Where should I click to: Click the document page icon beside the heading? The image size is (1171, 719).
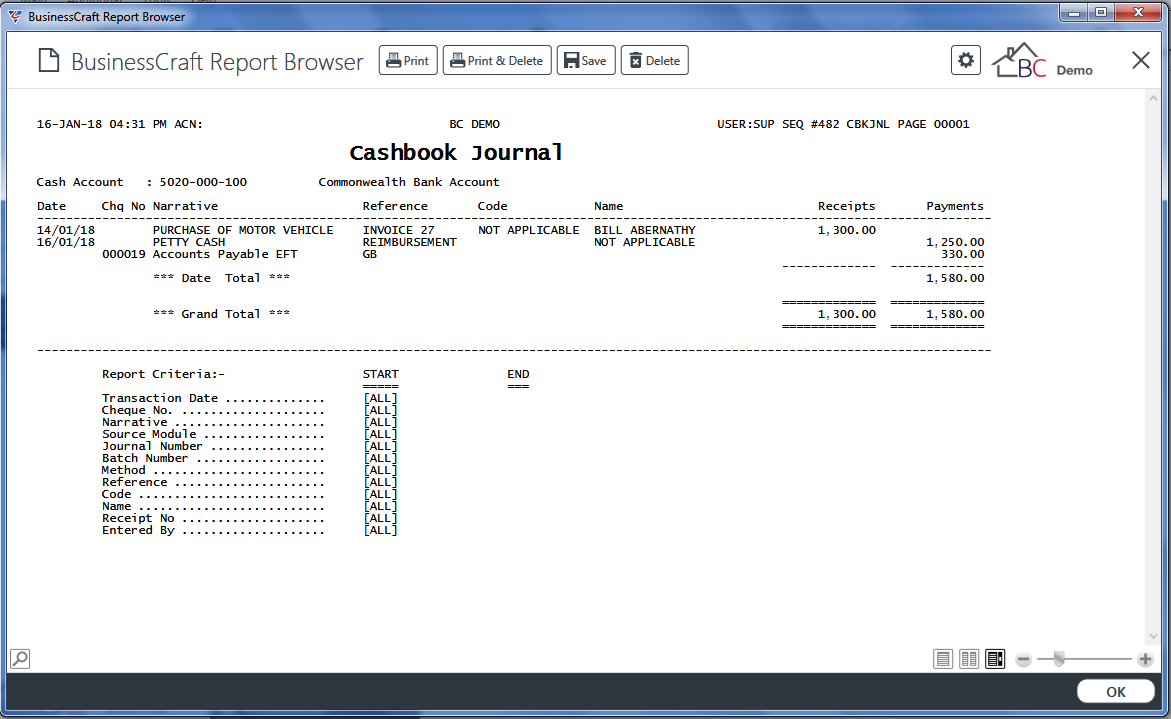point(49,60)
